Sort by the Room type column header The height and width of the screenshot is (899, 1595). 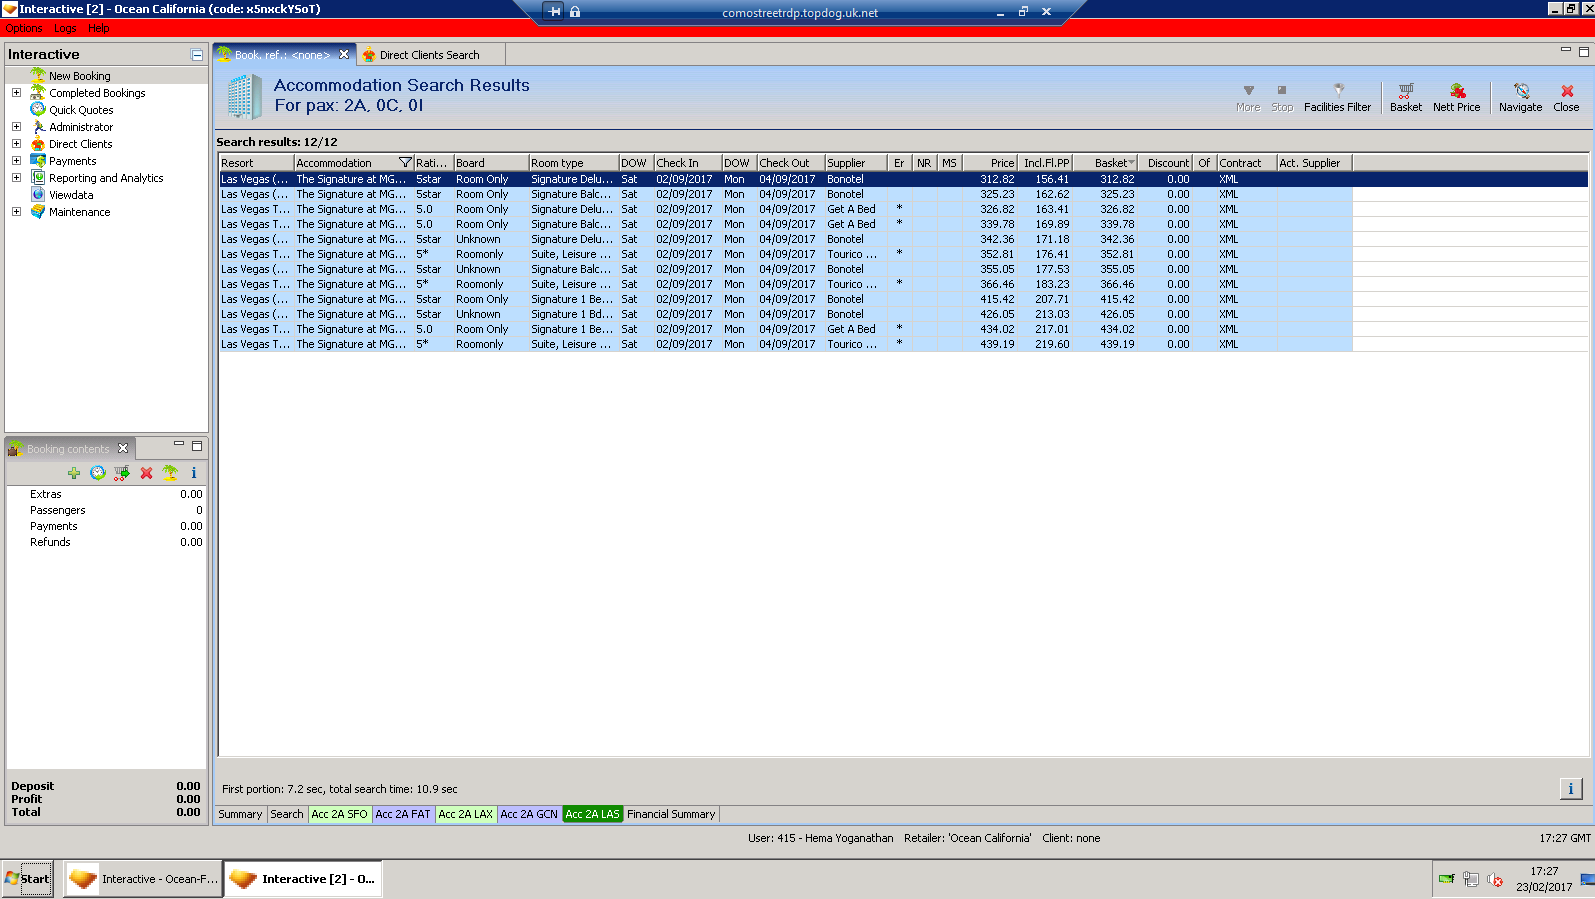pos(573,163)
